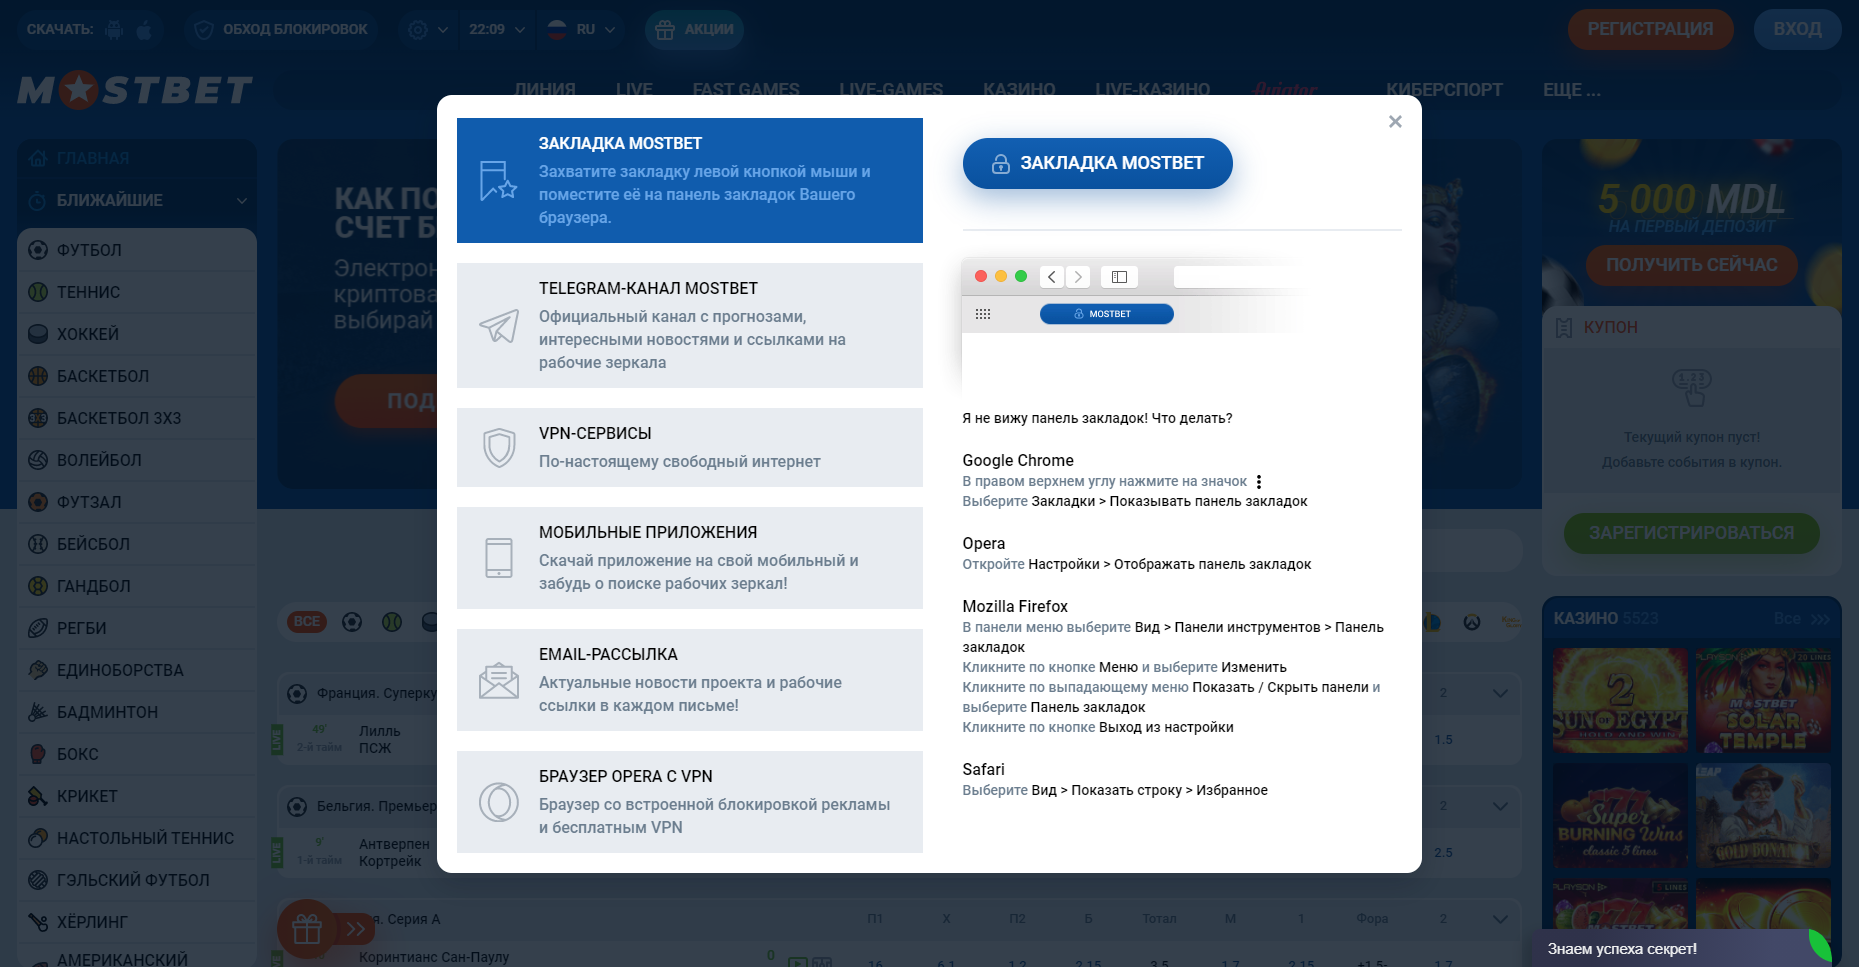Screen dimensions: 1859x967
Task: Click the Бокс glove icon
Action: click(38, 754)
